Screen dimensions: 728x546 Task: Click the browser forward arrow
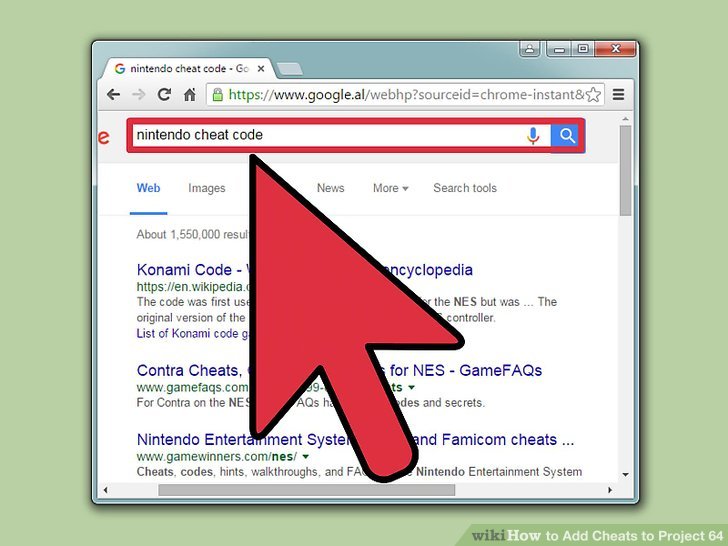click(138, 95)
